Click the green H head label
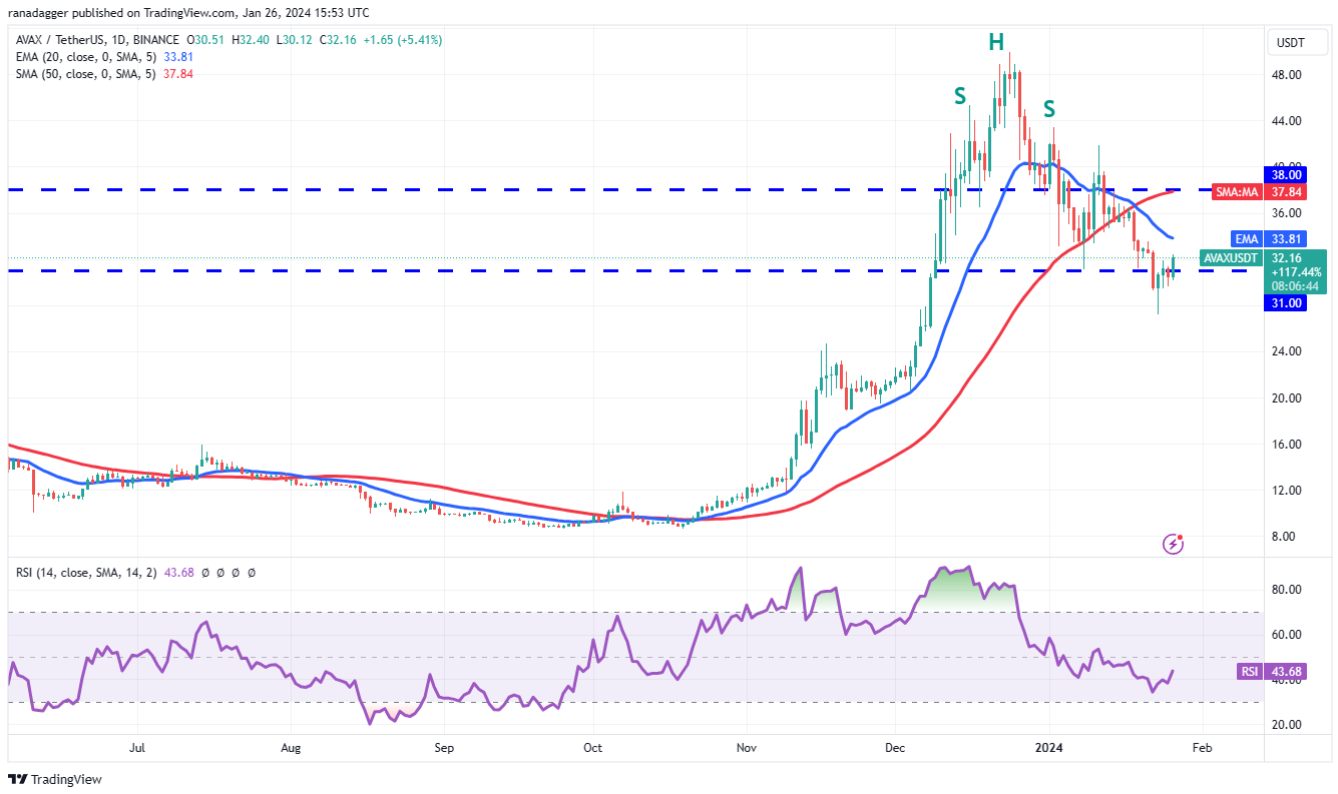Viewport: 1338px width, 794px height. click(996, 42)
